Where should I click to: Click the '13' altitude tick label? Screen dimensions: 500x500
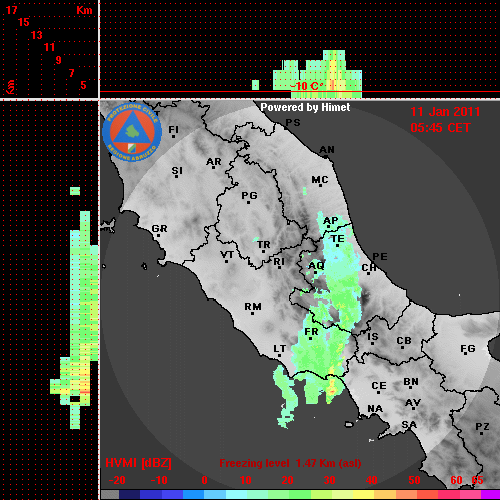(37, 35)
